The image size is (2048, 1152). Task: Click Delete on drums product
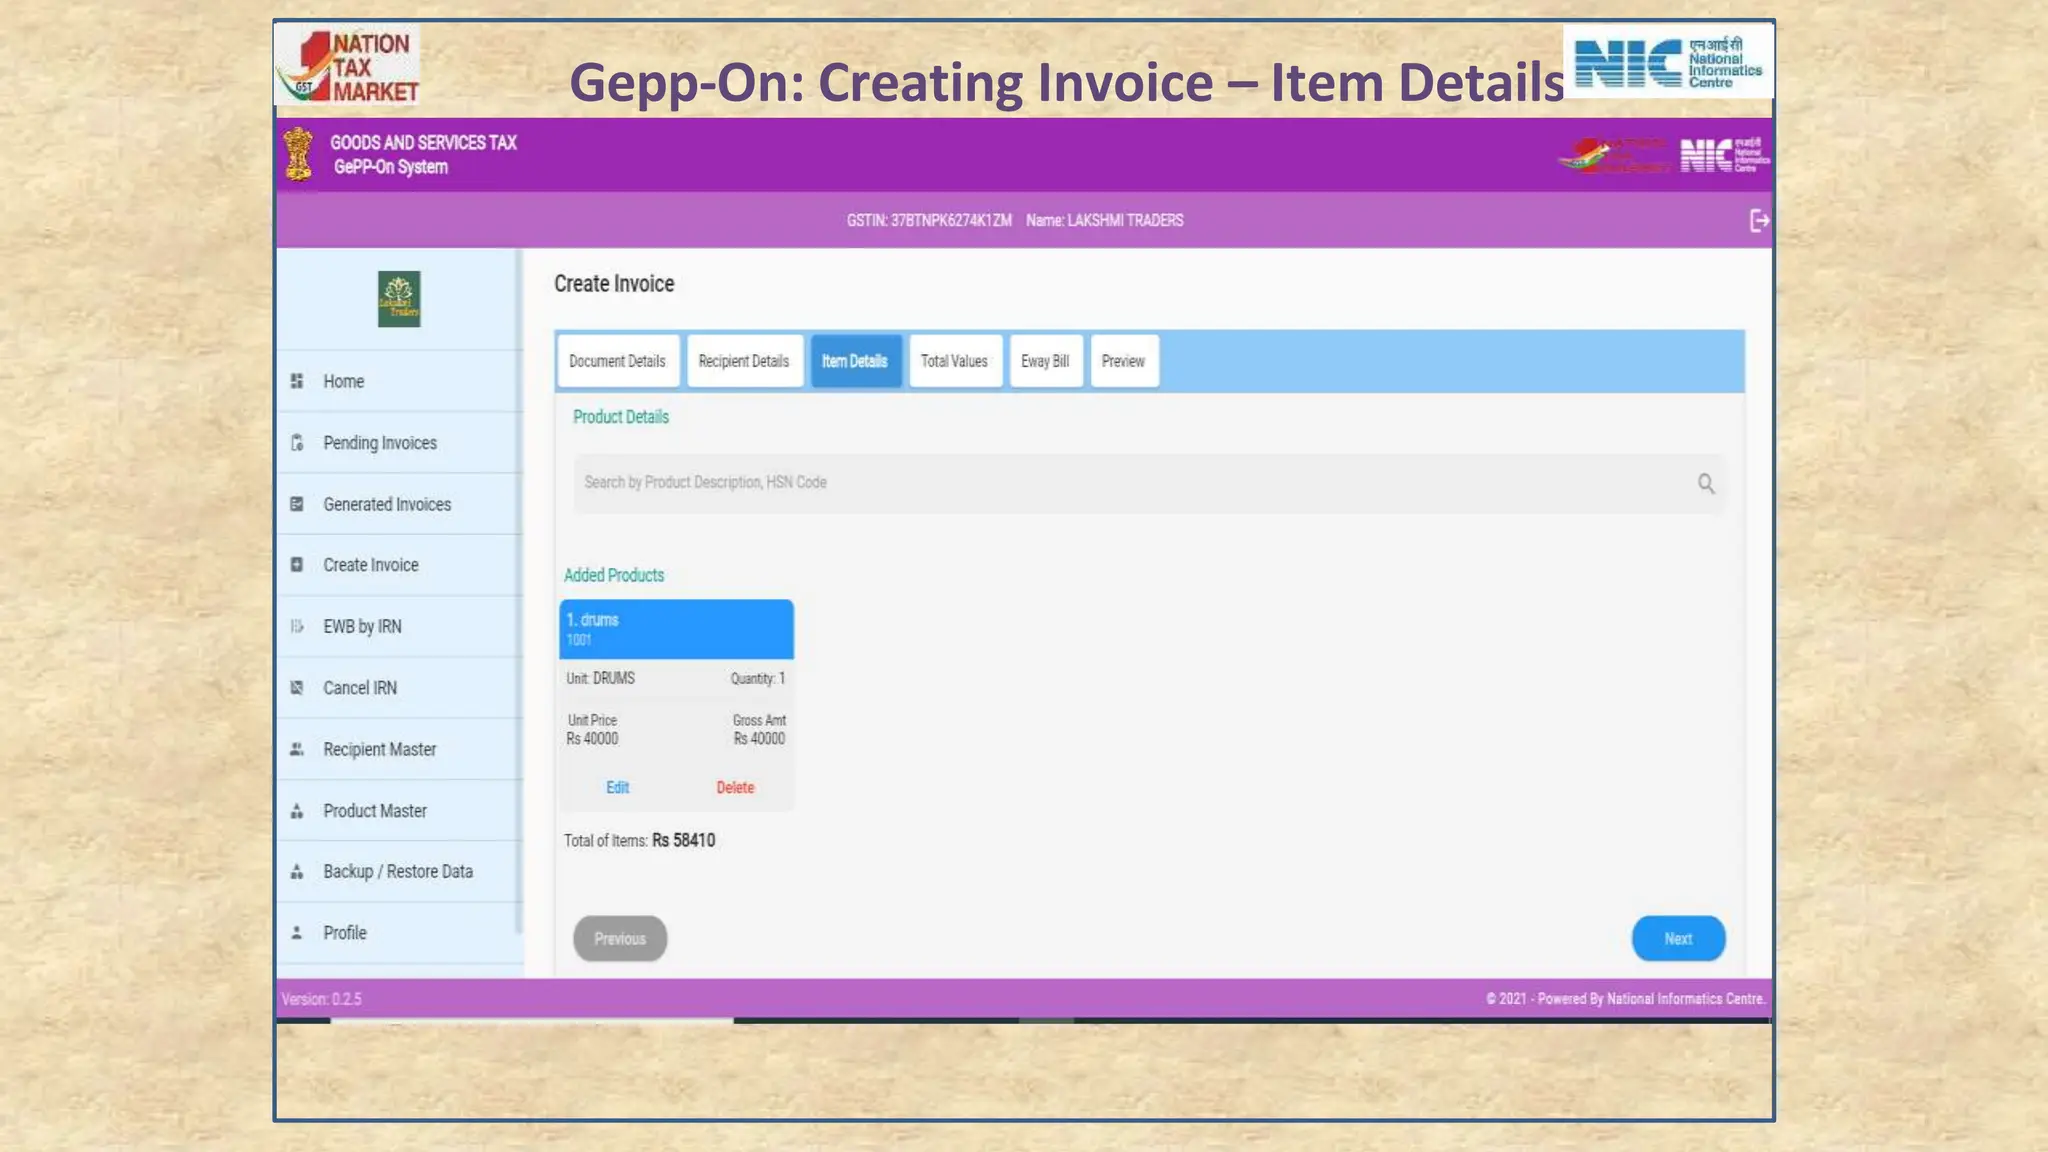pyautogui.click(x=735, y=788)
